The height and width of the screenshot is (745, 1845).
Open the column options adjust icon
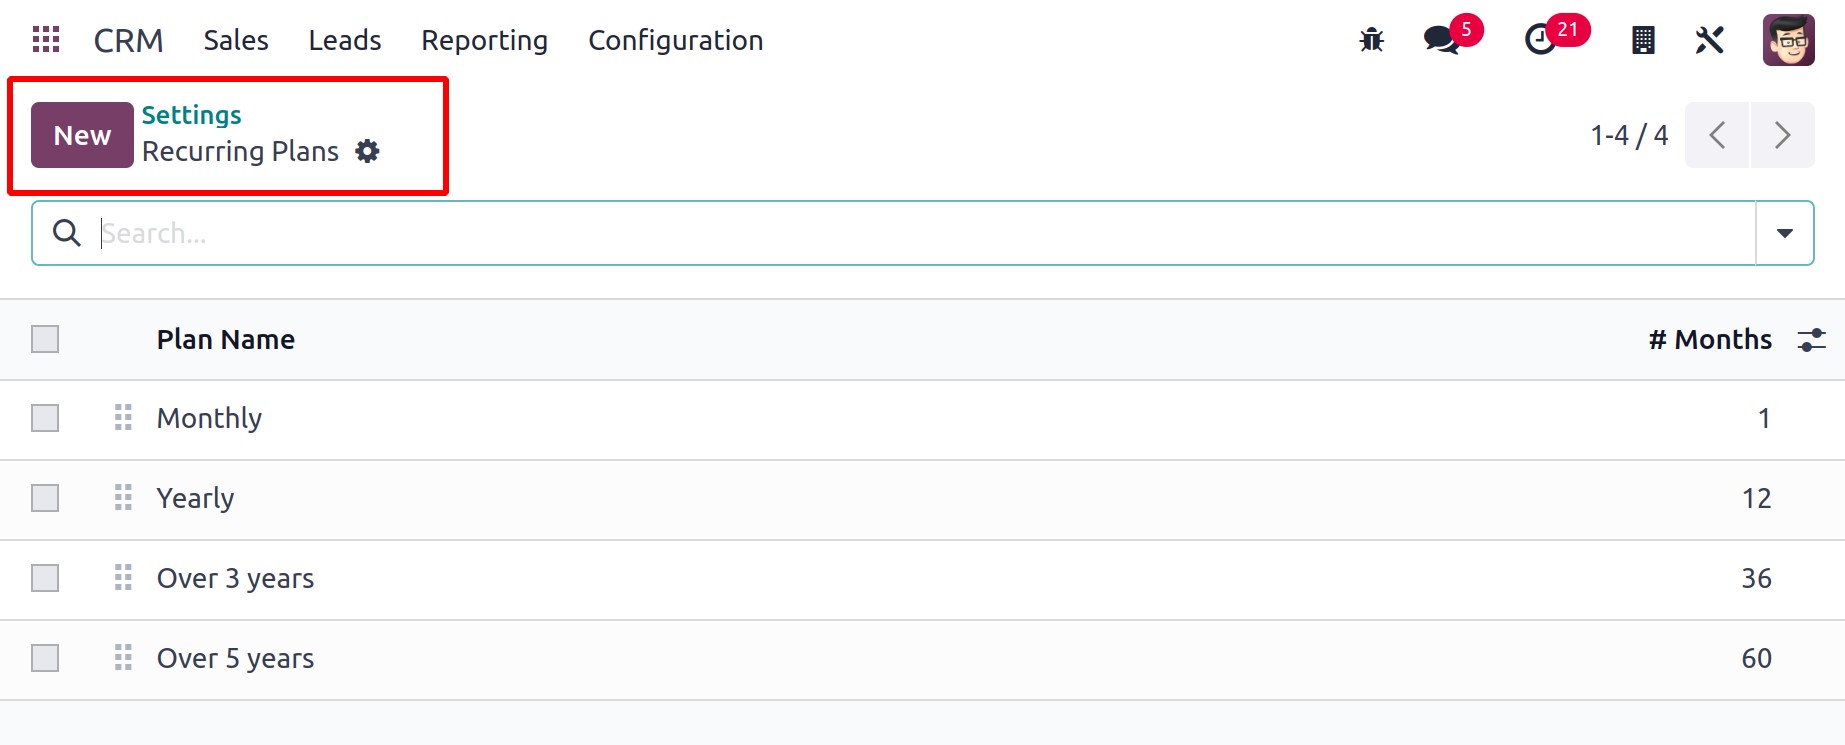[x=1811, y=340]
